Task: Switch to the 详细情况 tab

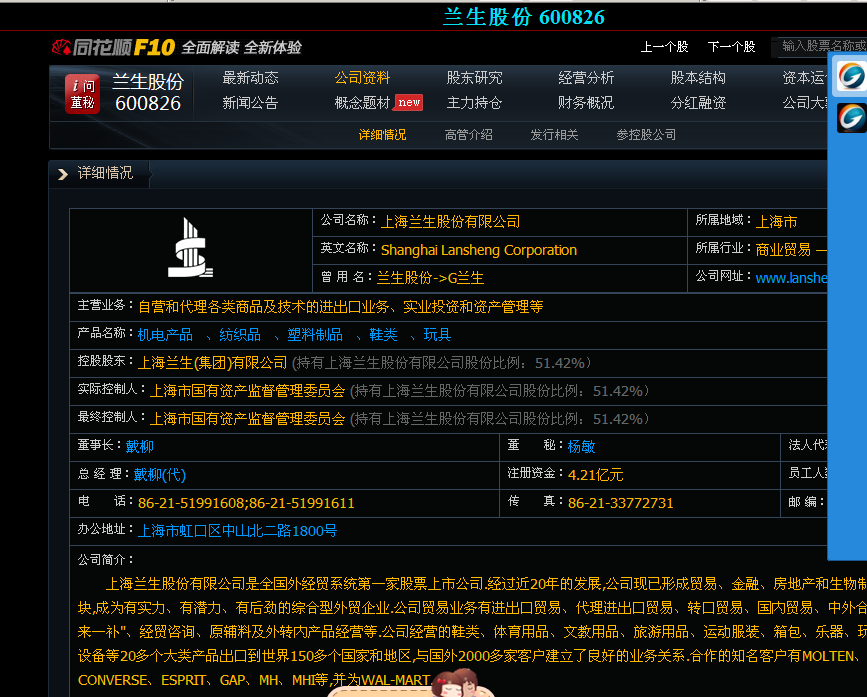Action: 383,135
